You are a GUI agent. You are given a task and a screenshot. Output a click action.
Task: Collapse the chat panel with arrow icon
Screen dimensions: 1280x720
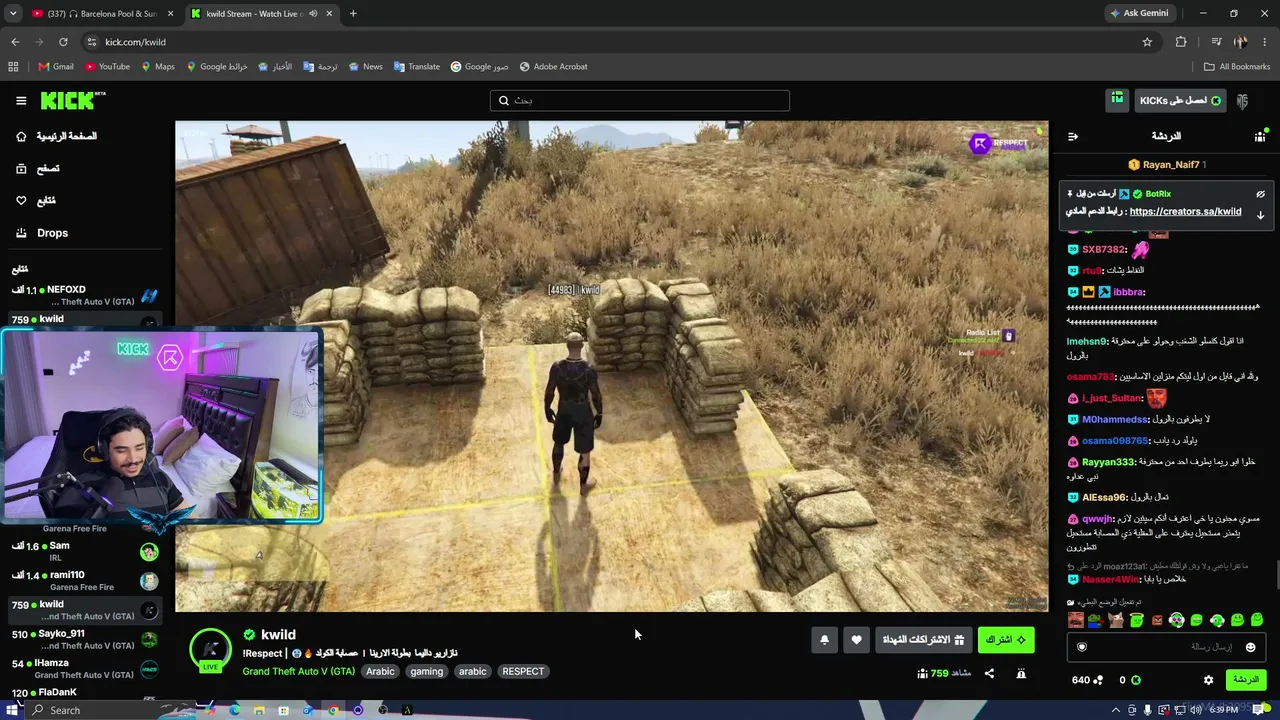pos(1073,136)
